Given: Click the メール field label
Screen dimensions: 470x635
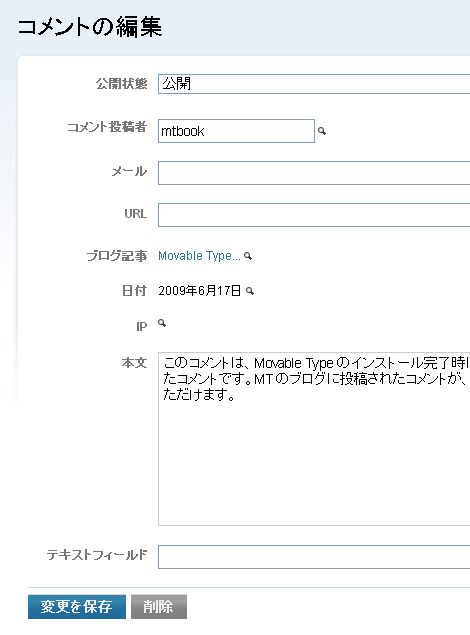Looking at the screenshot, I should pos(129,171).
